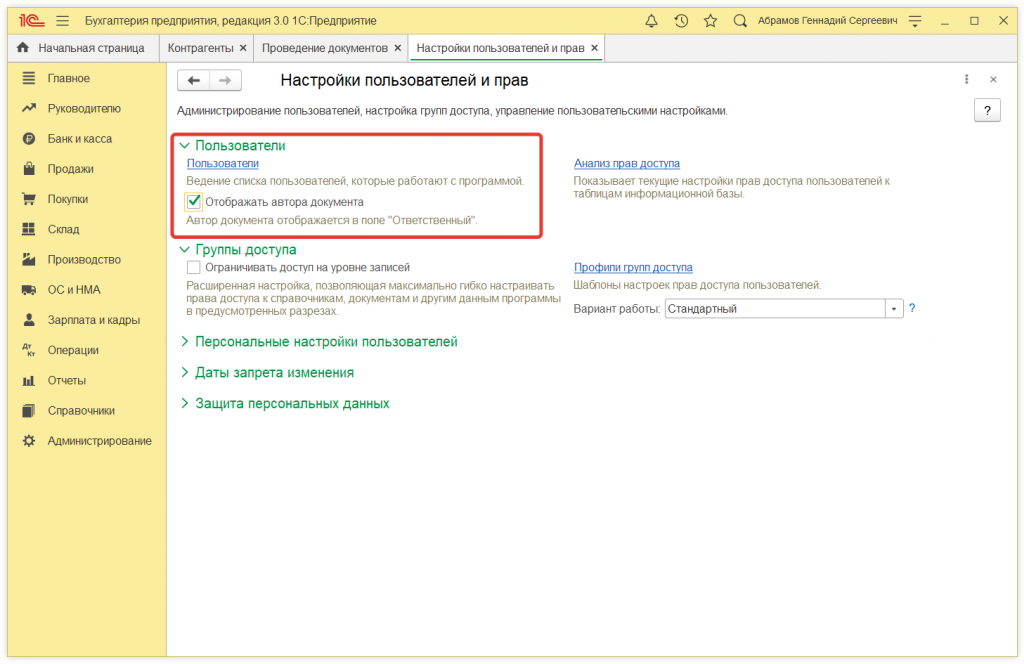The width and height of the screenshot is (1024, 664).
Task: Click the Вариант работы input field
Action: pos(774,309)
